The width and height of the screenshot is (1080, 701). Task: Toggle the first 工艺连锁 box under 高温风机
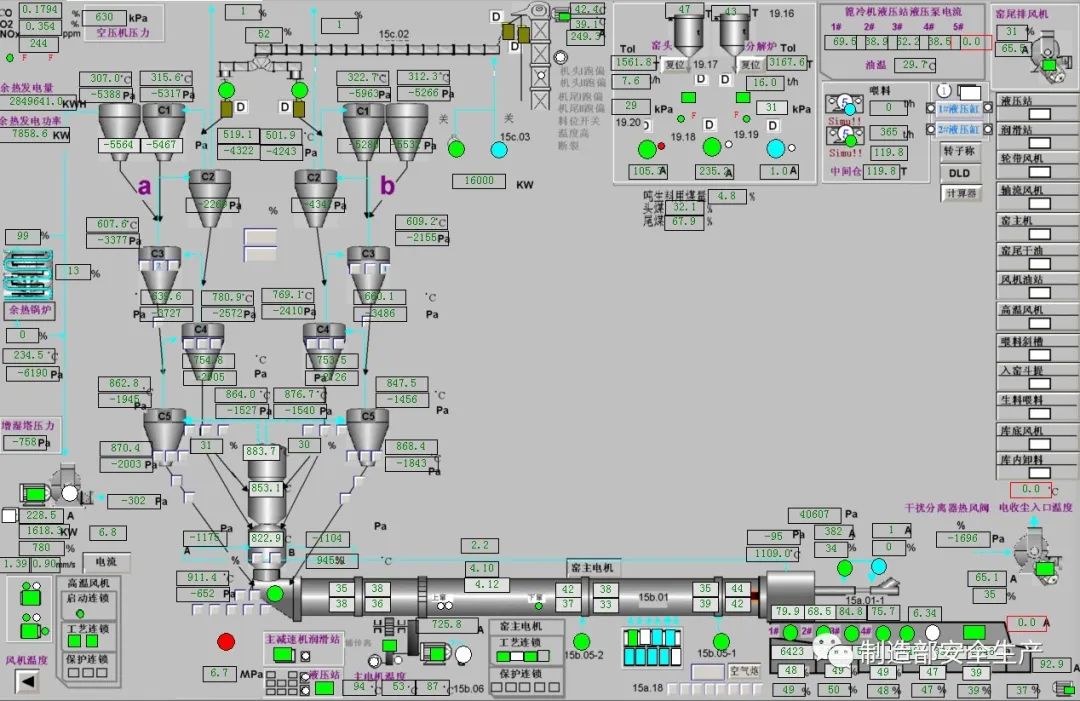pyautogui.click(x=74, y=642)
